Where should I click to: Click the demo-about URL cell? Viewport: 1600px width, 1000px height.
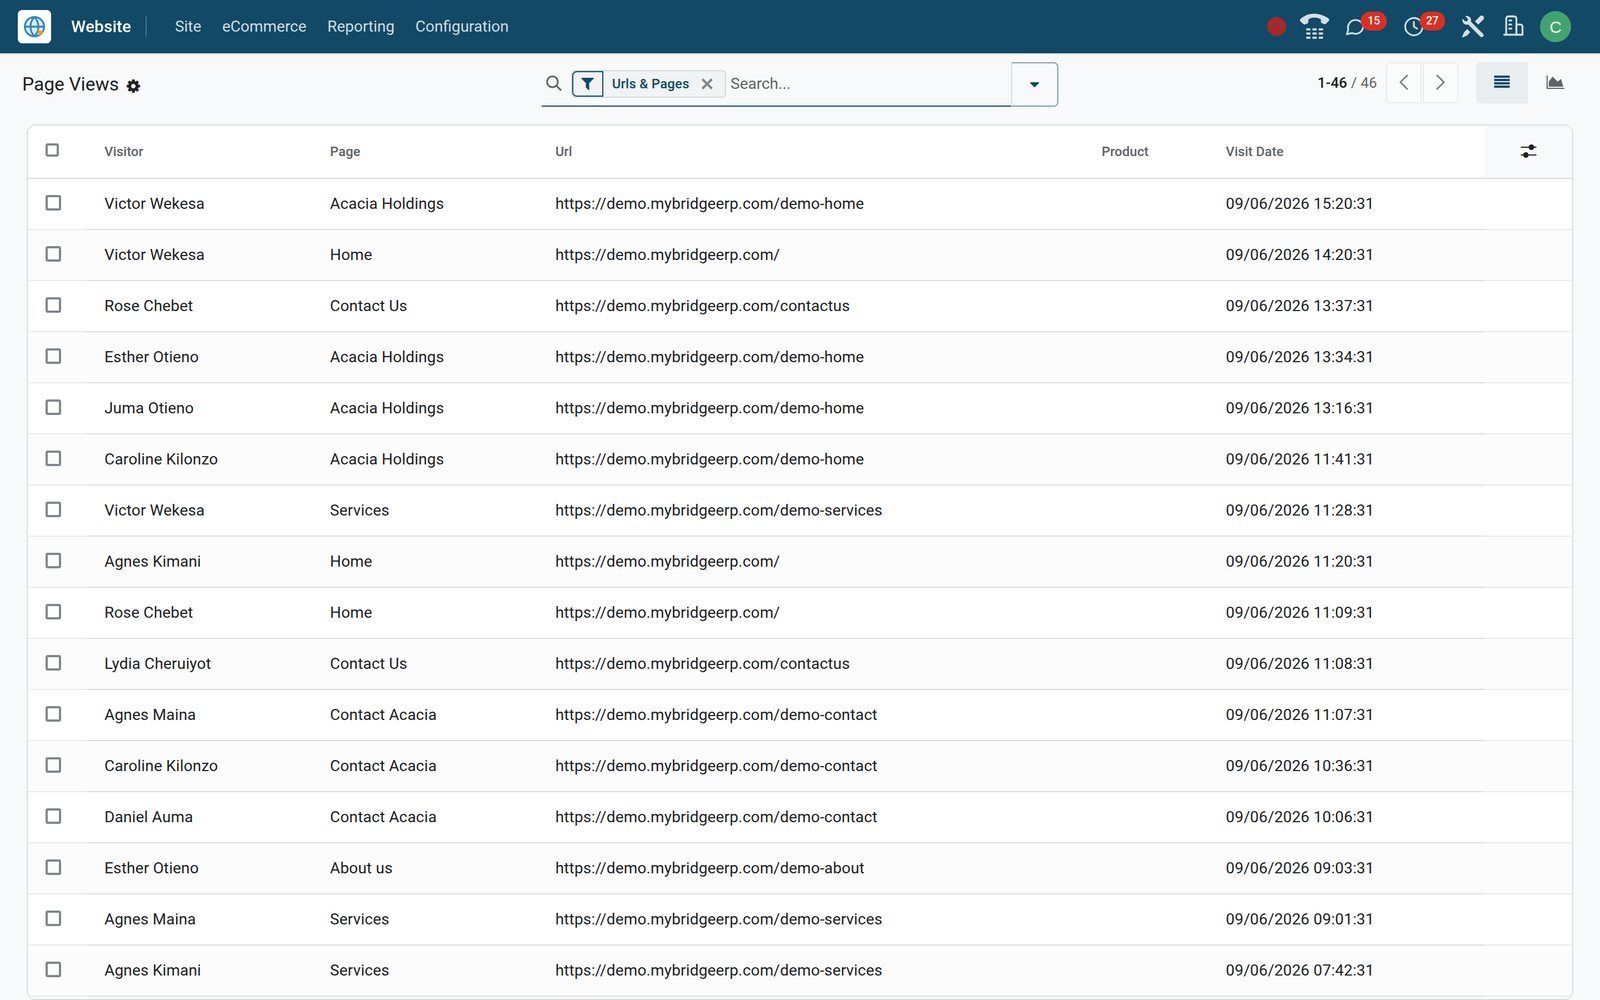[x=710, y=868]
